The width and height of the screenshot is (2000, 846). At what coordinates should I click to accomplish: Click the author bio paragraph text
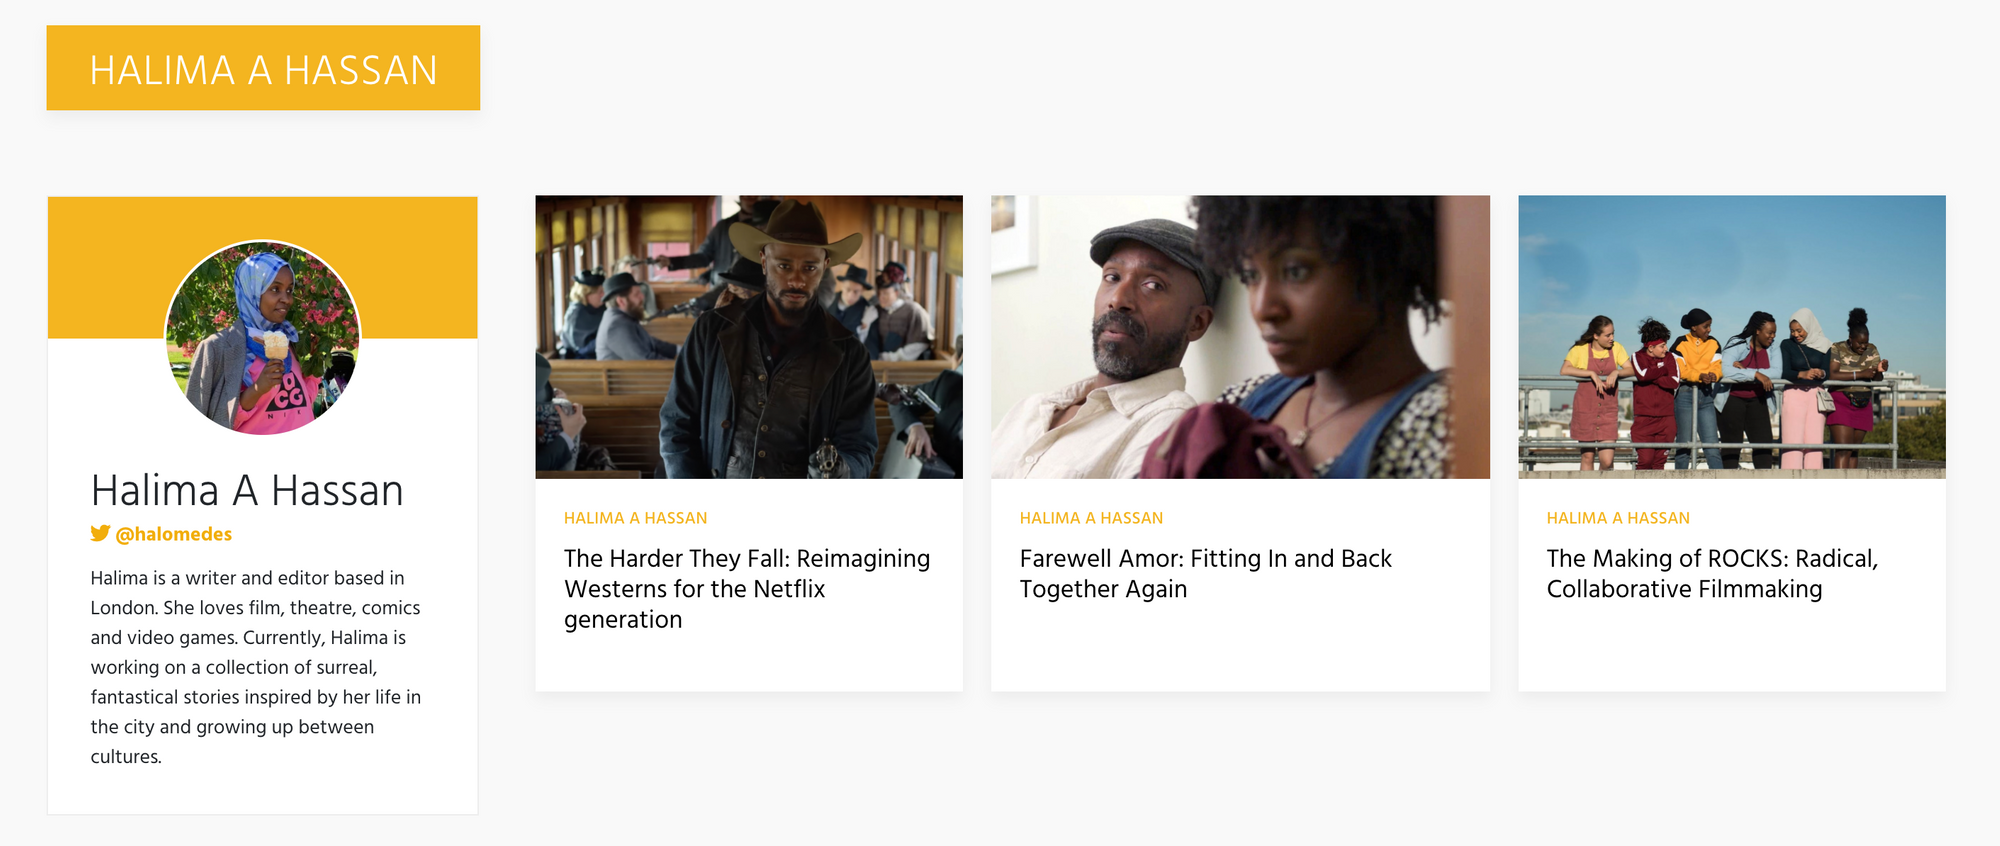click(256, 667)
